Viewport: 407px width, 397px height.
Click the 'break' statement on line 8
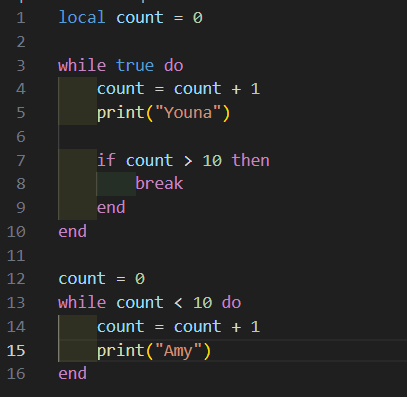[159, 183]
